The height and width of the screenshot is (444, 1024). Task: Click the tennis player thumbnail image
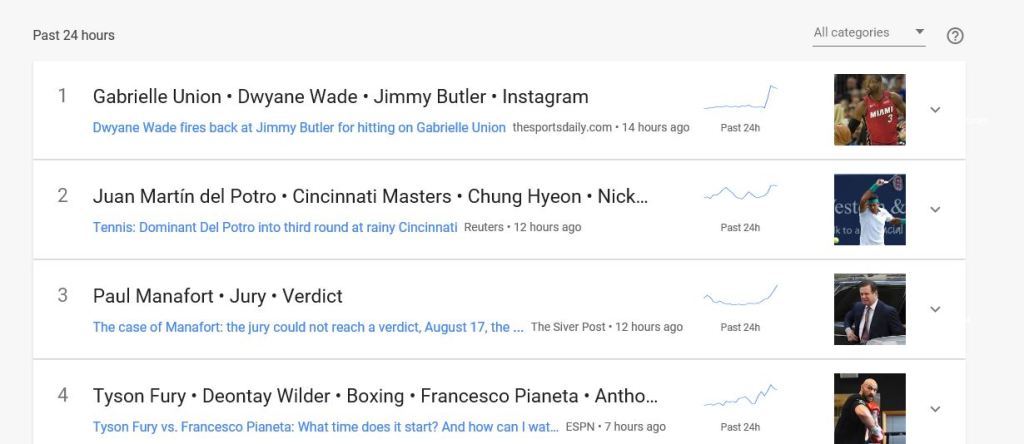tap(869, 210)
